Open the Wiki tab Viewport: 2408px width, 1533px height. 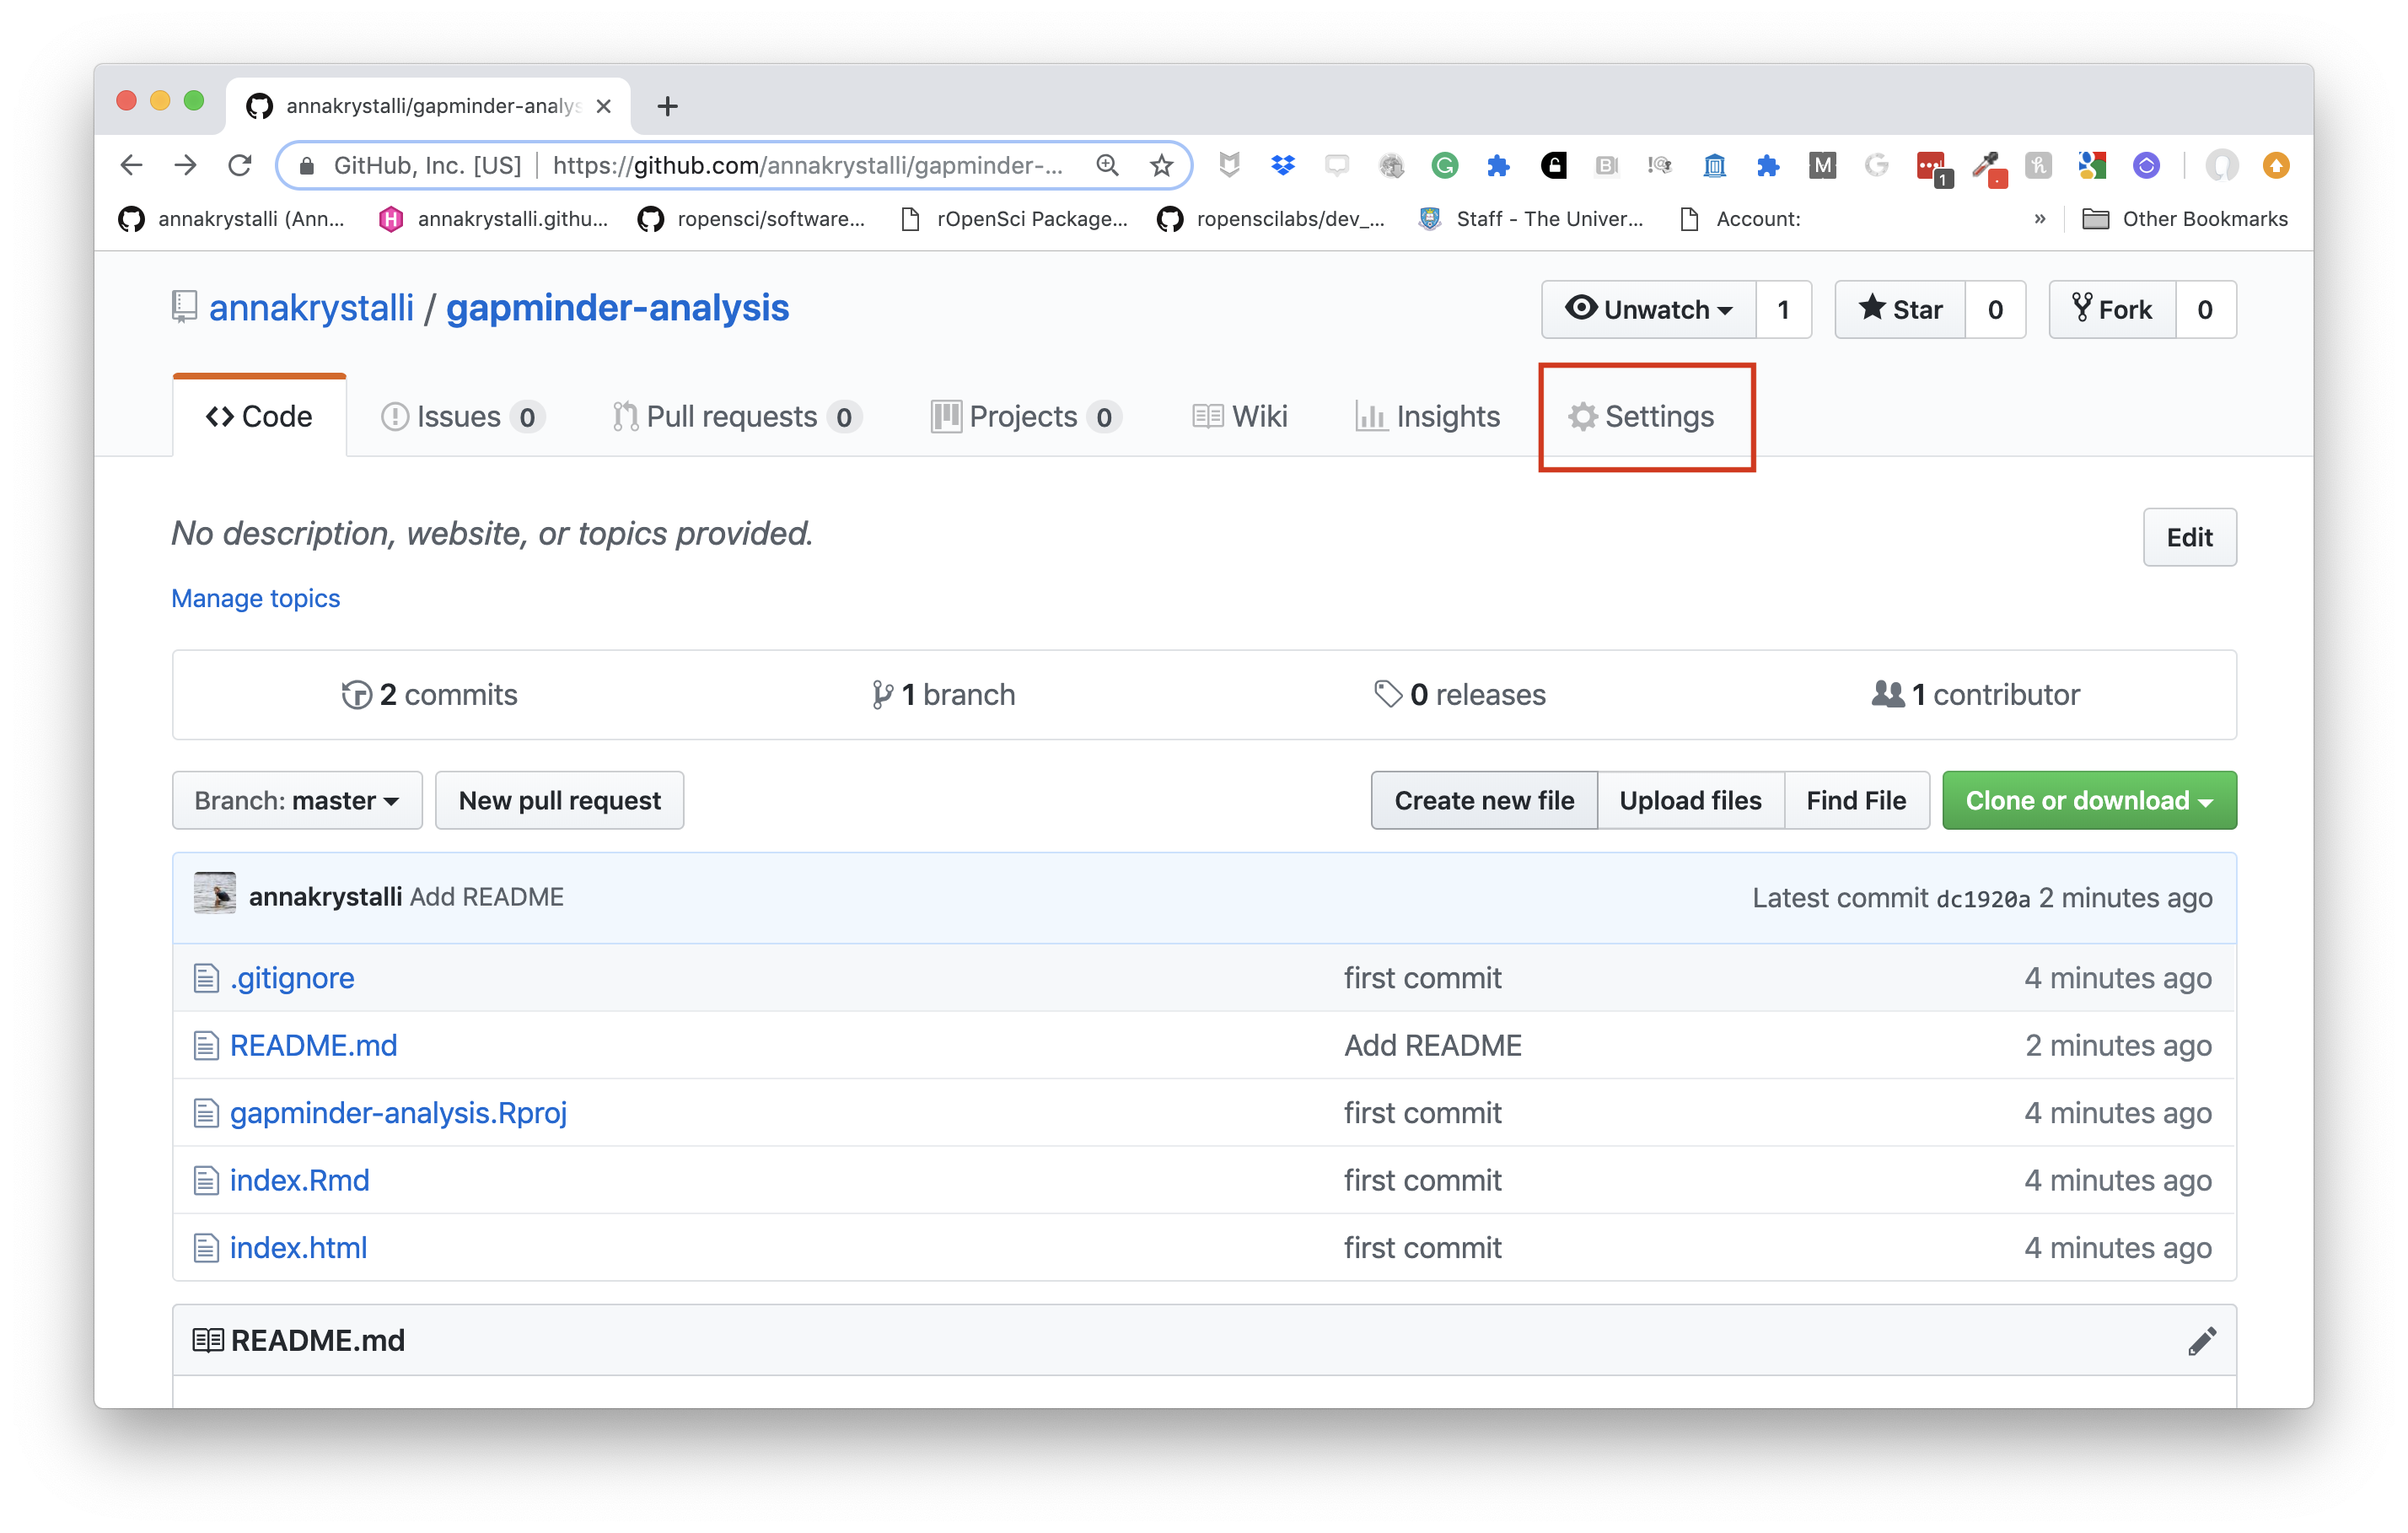coord(1239,416)
